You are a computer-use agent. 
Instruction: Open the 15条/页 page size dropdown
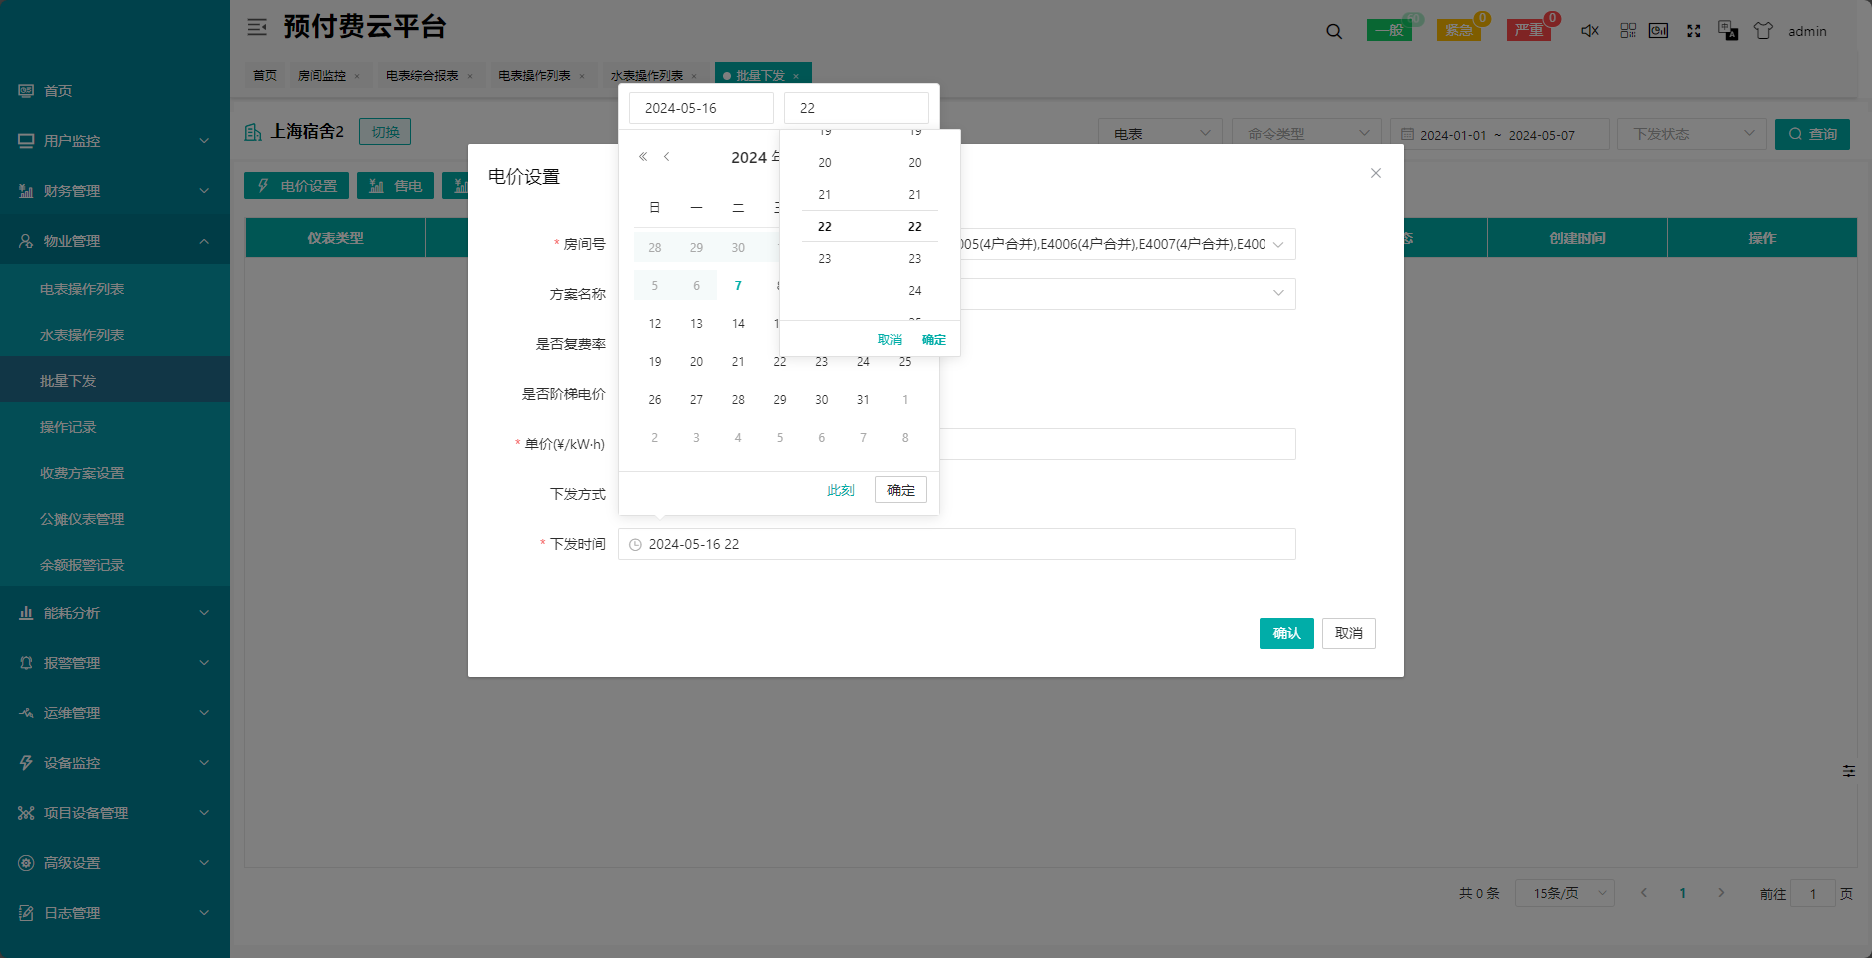(x=1564, y=893)
